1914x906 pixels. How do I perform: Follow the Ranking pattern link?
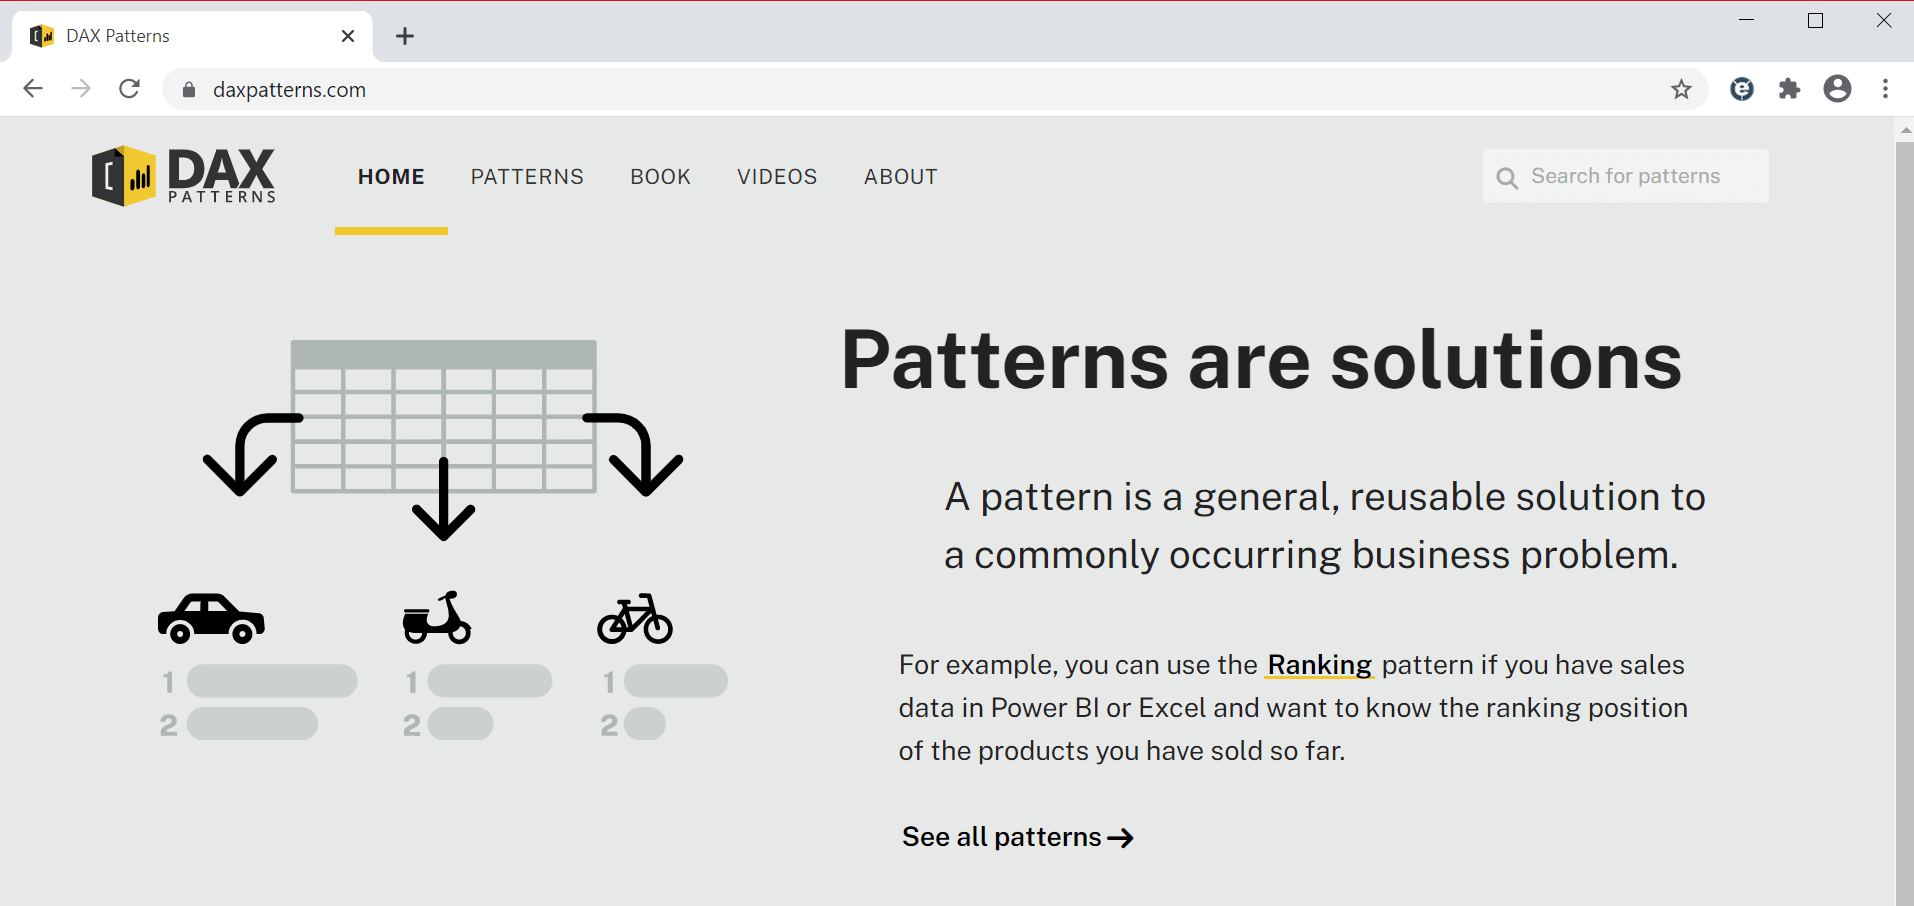coord(1319,665)
